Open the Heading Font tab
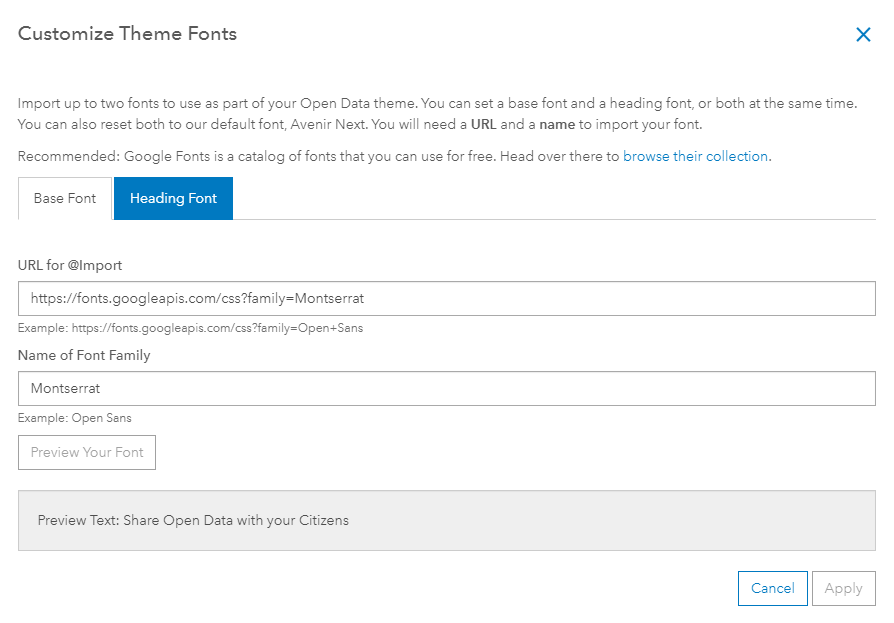The width and height of the screenshot is (894, 623). pyautogui.click(x=173, y=198)
